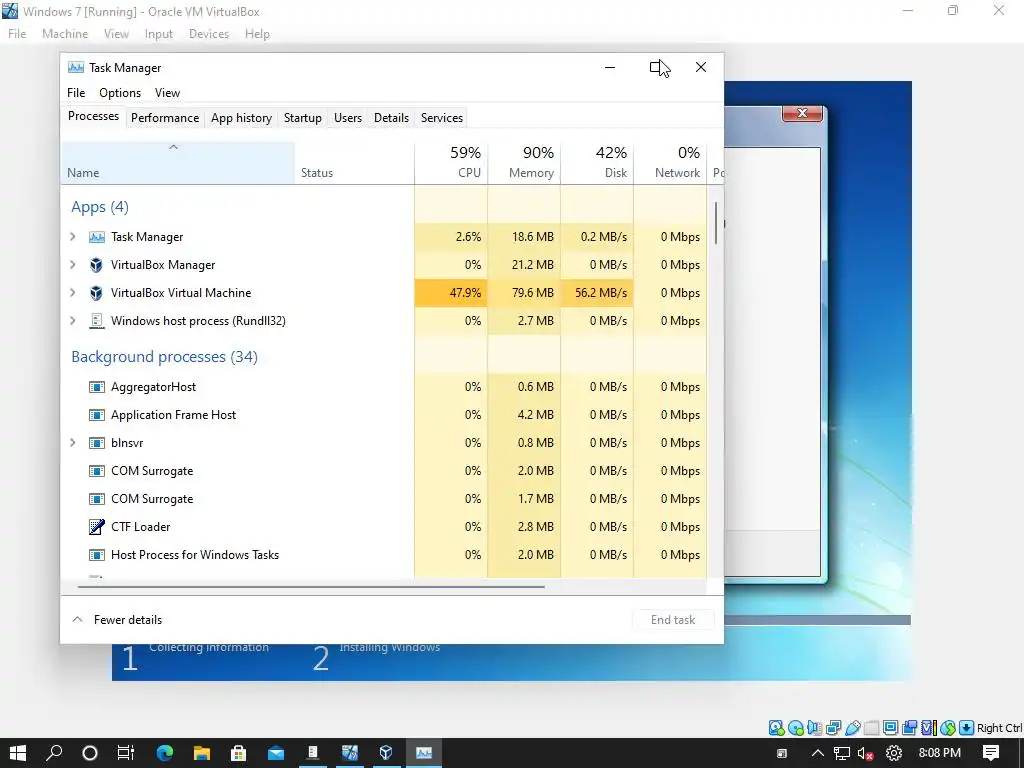Switch to VirtualBox cube icon in taskbar
Screen dimensions: 1024x768
[x=386, y=753]
